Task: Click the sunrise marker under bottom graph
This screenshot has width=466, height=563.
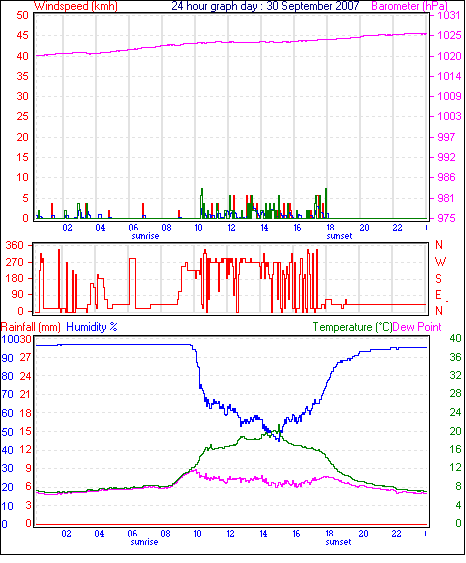Action: click(144, 542)
